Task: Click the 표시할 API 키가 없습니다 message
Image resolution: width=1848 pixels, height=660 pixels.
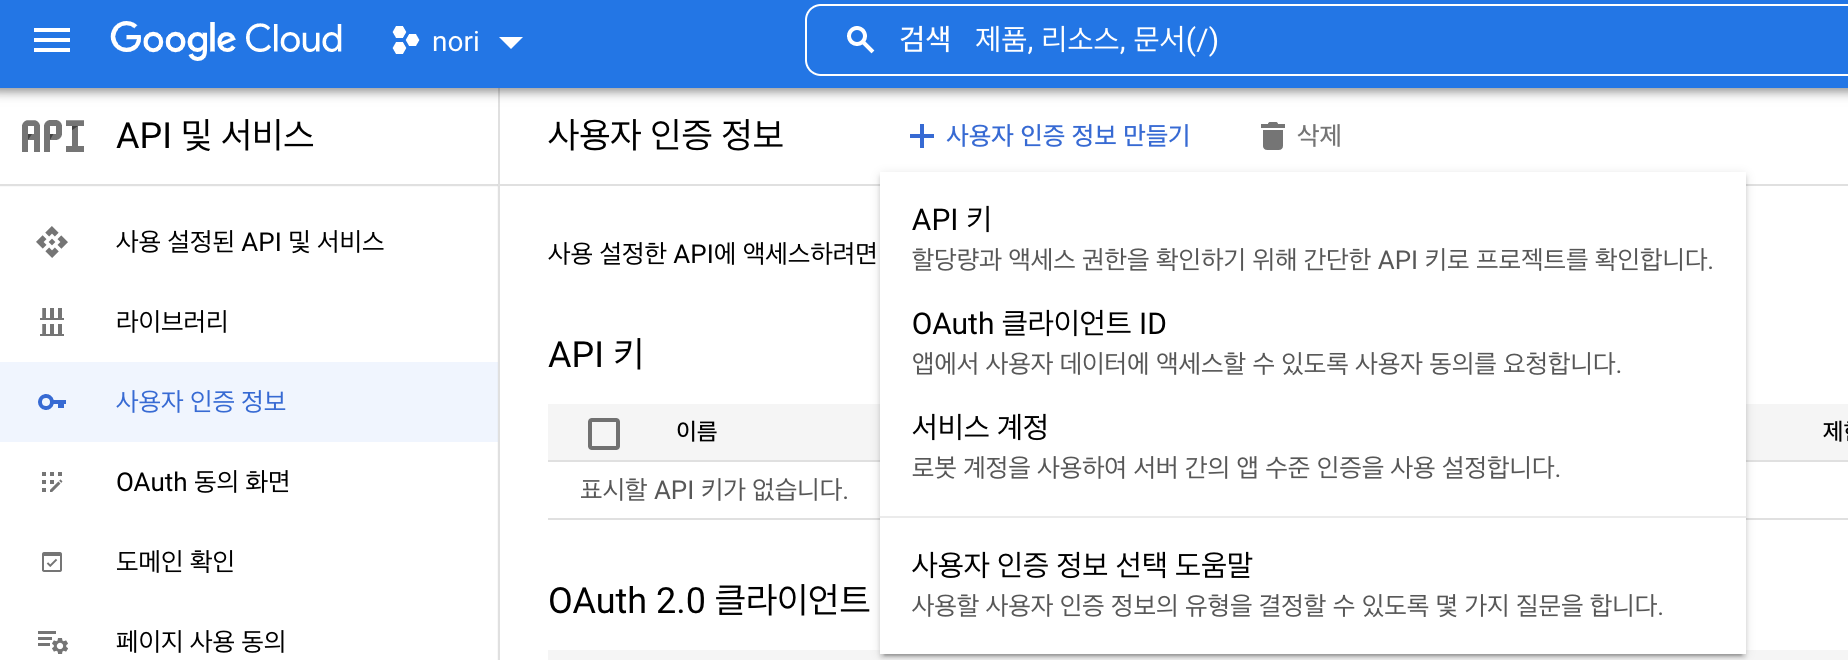Action: point(714,490)
